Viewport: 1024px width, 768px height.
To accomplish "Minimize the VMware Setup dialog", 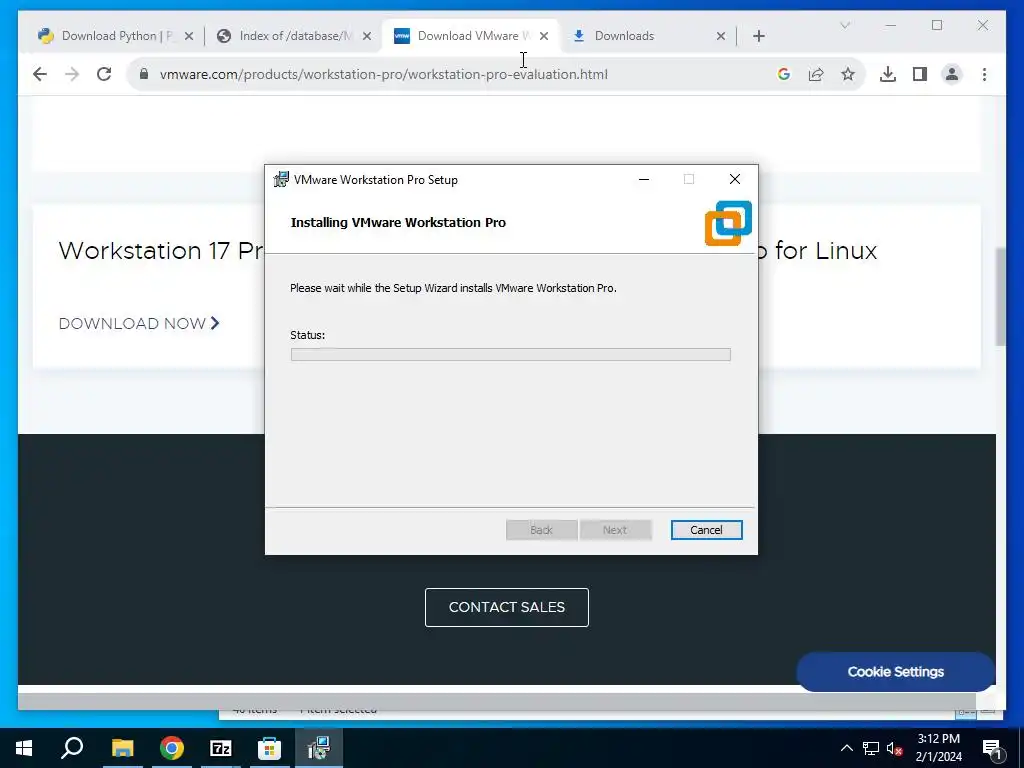I will coord(644,179).
